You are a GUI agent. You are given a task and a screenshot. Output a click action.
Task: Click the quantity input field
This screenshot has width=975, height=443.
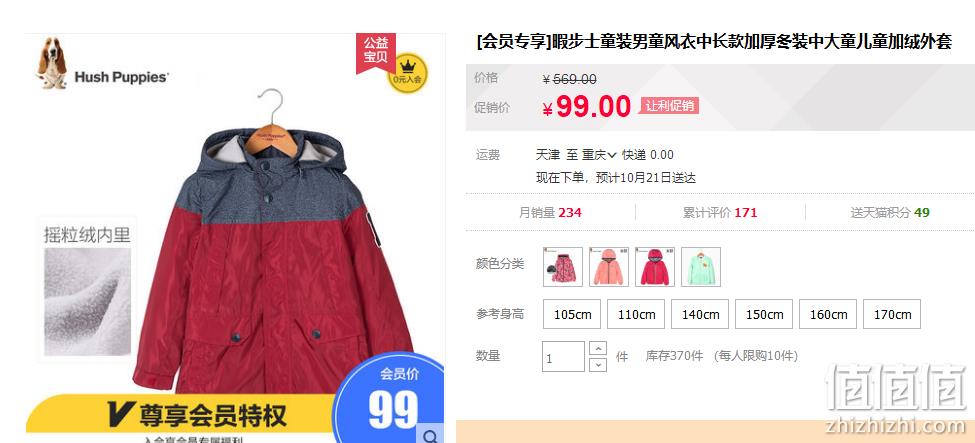click(x=563, y=357)
